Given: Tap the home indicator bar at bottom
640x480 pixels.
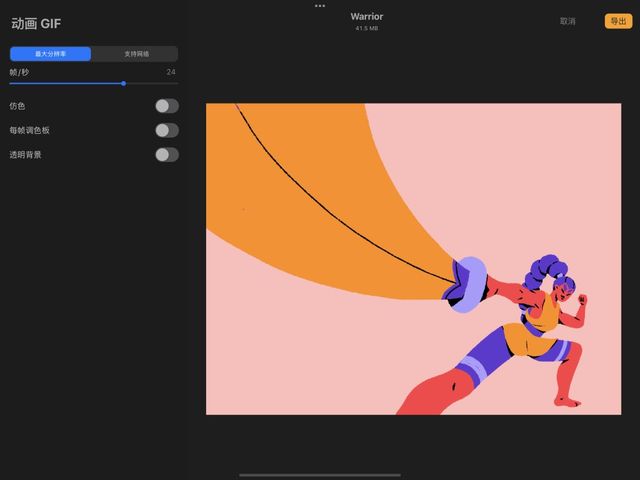Looking at the screenshot, I should pos(320,475).
